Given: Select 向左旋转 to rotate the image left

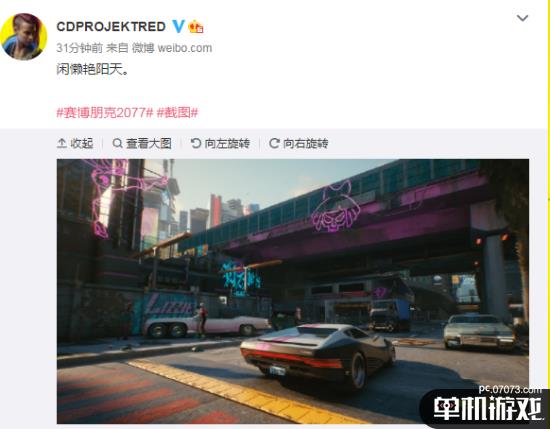Looking at the screenshot, I should pyautogui.click(x=227, y=143).
